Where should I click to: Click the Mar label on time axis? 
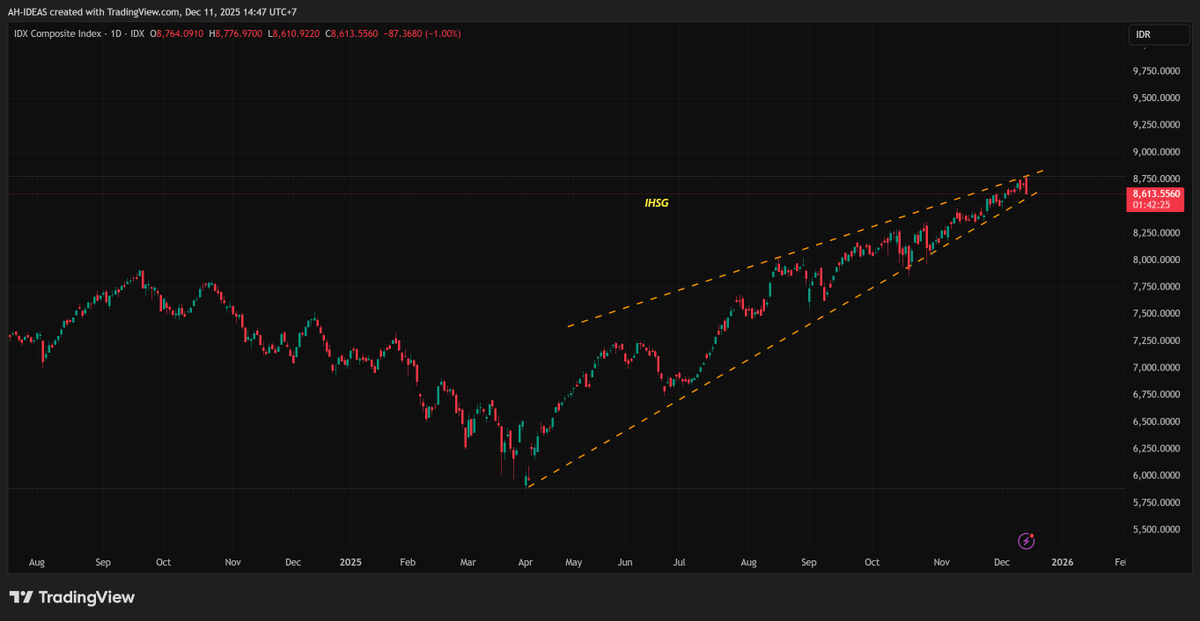(x=468, y=563)
